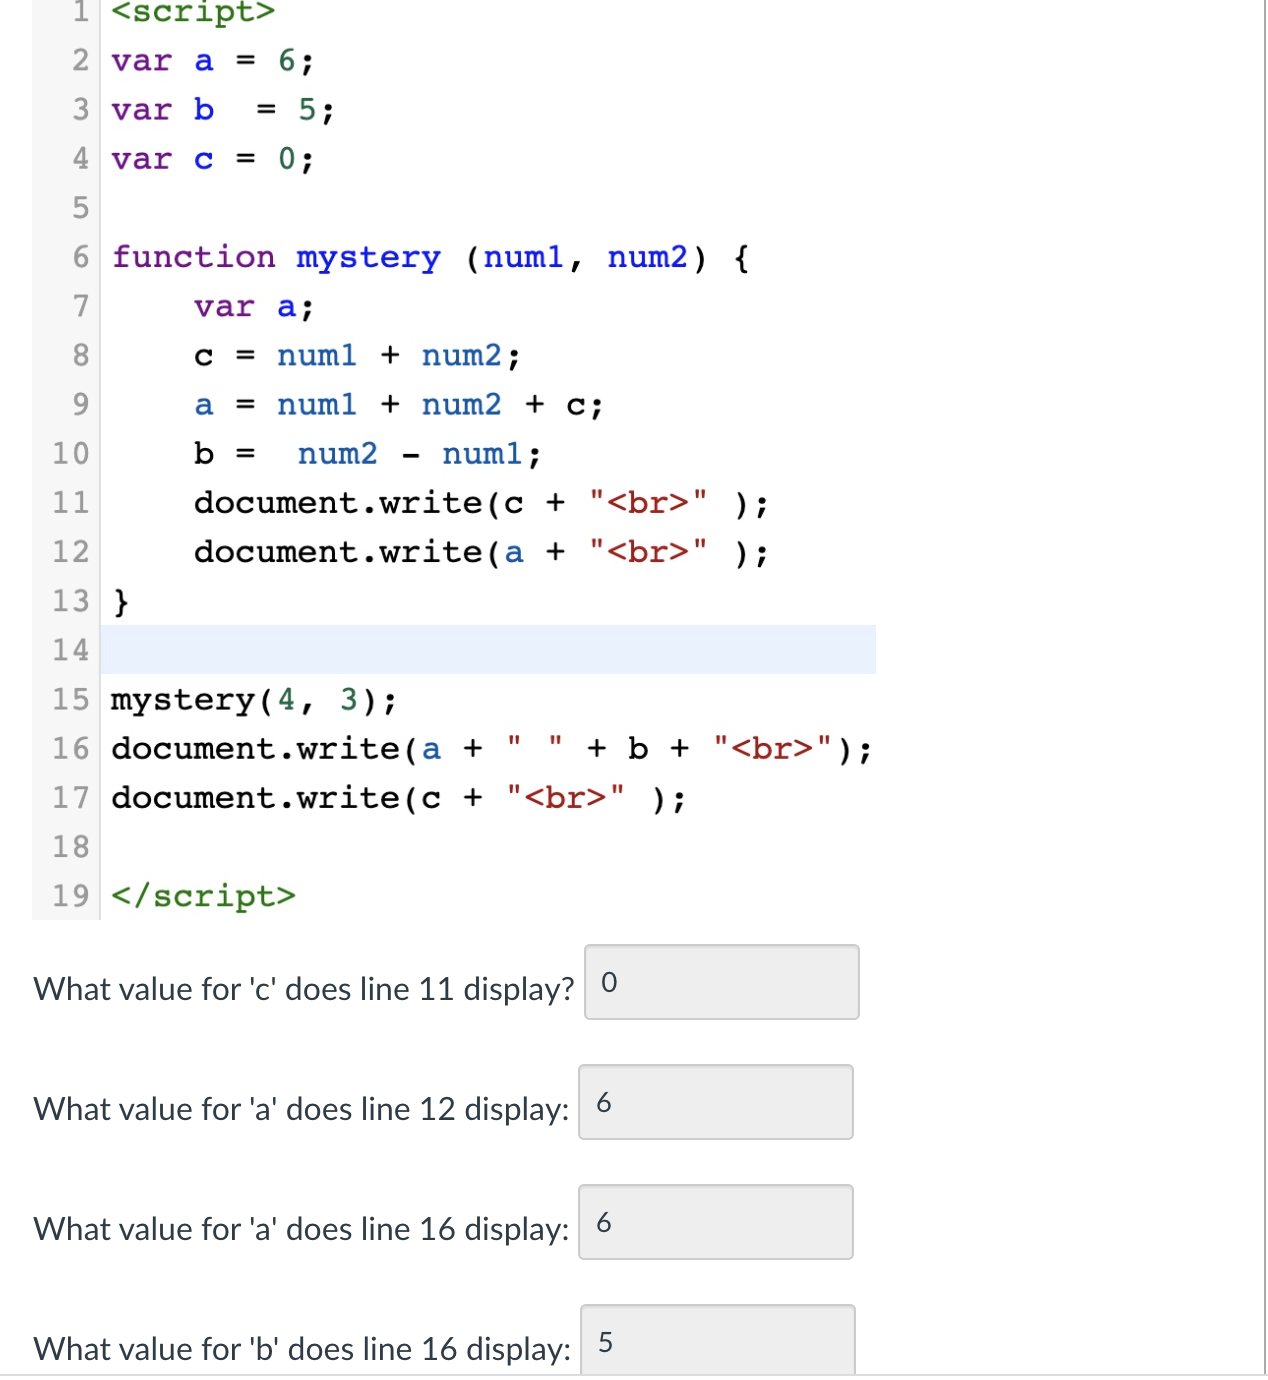Click the answer field for line 12 'a'

point(716,1102)
